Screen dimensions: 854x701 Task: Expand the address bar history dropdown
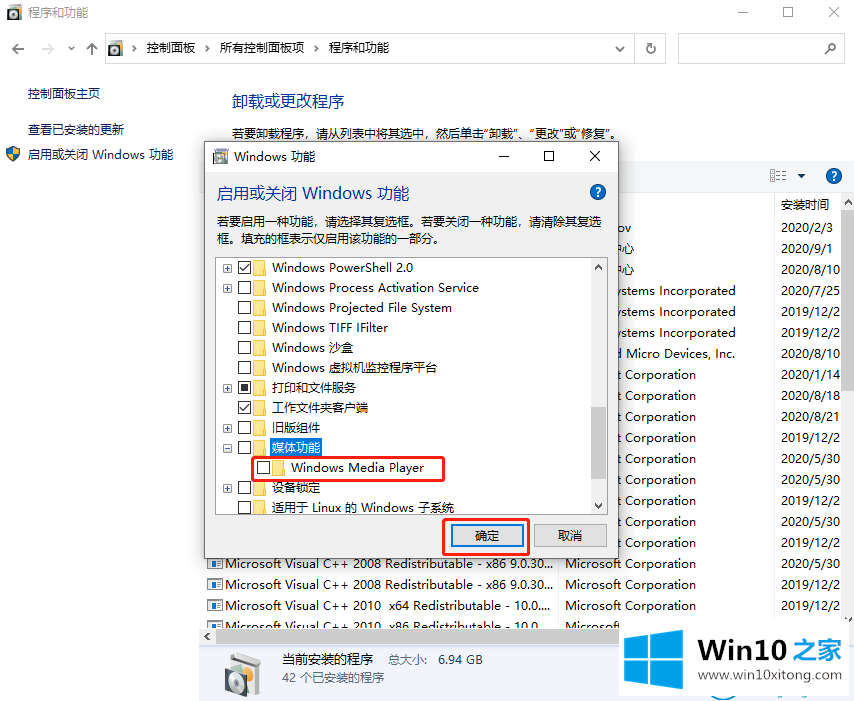(x=620, y=49)
